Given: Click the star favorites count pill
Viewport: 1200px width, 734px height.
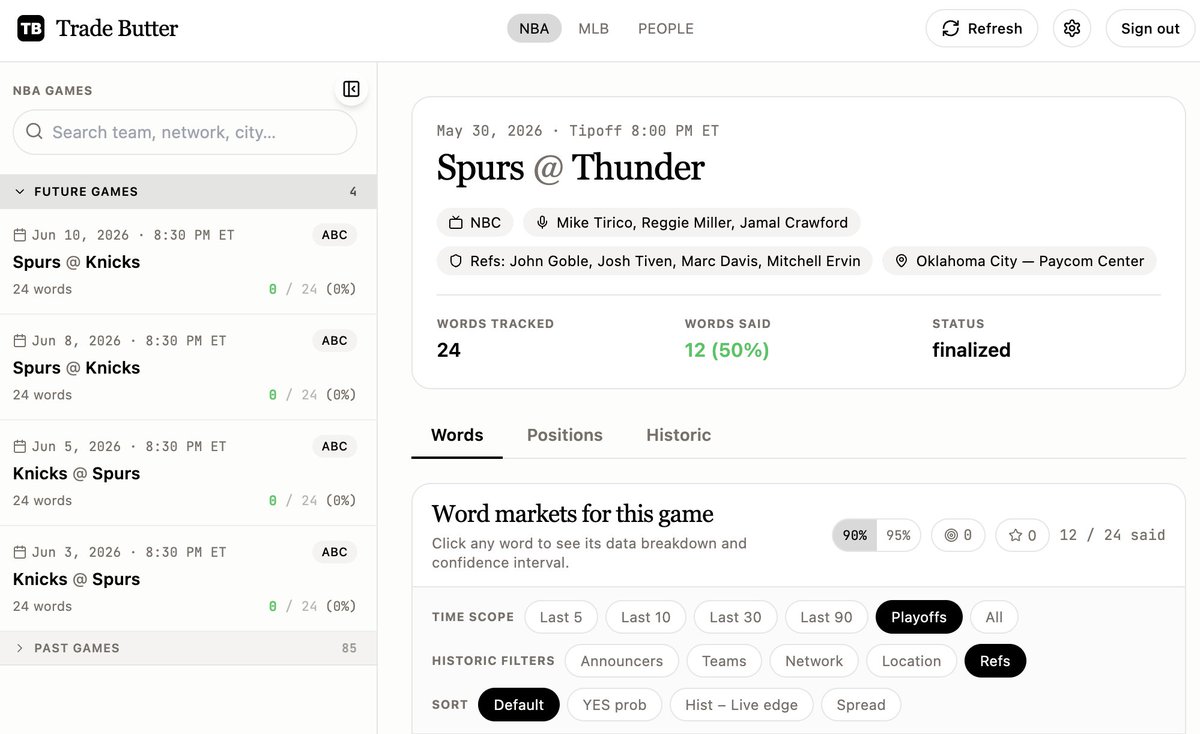Looking at the screenshot, I should (1021, 535).
